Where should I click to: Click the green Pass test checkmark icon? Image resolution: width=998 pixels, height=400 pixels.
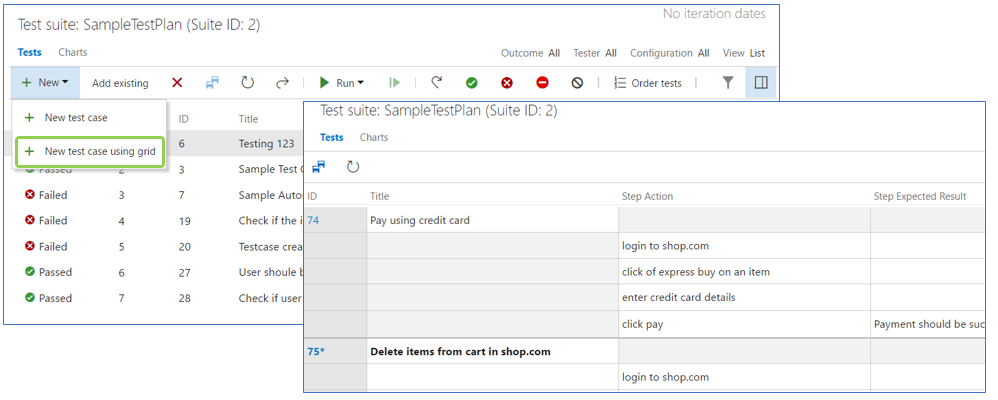tap(471, 83)
